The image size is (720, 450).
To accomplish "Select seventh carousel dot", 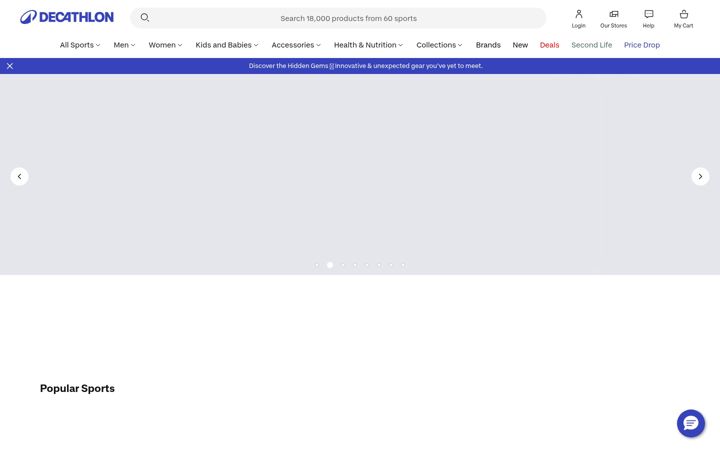I will (x=391, y=265).
